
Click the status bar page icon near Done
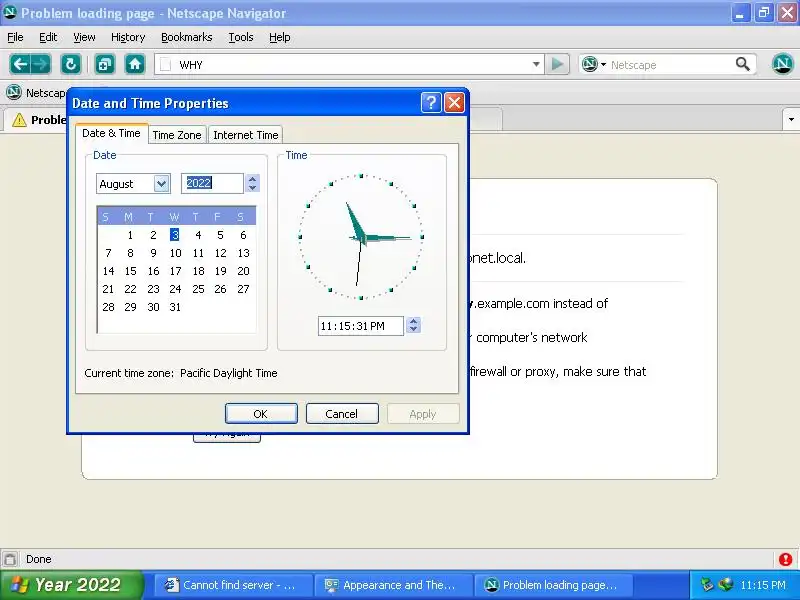(x=10, y=559)
